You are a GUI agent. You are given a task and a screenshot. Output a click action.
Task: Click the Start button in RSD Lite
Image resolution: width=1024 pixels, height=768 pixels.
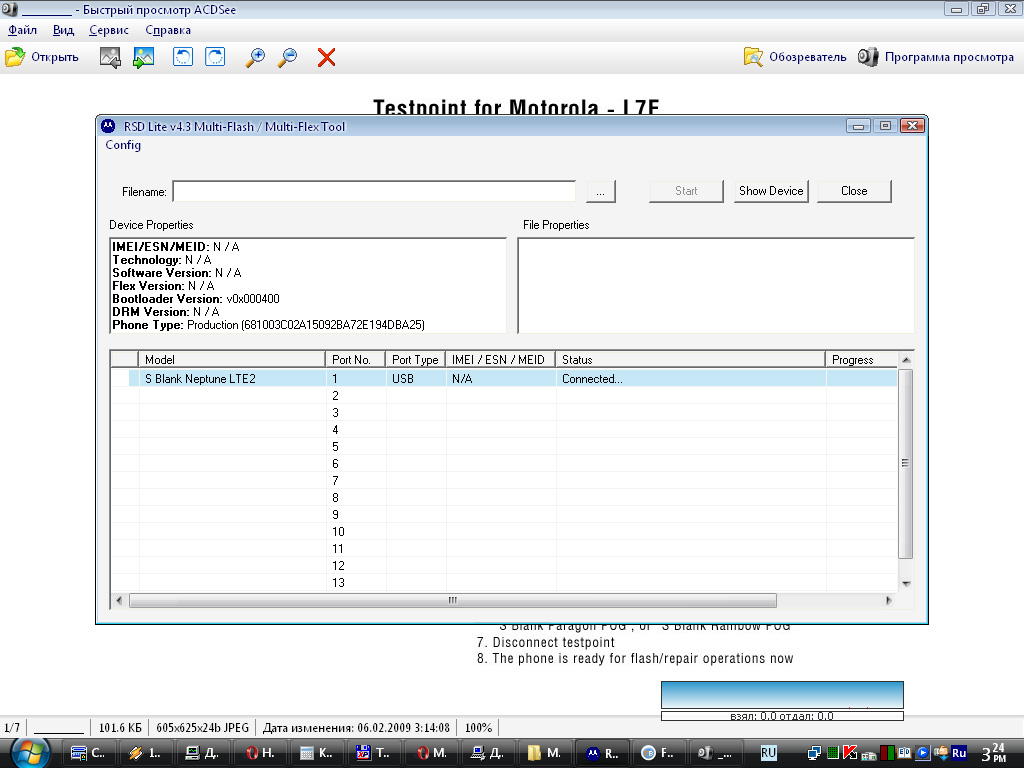coord(686,191)
